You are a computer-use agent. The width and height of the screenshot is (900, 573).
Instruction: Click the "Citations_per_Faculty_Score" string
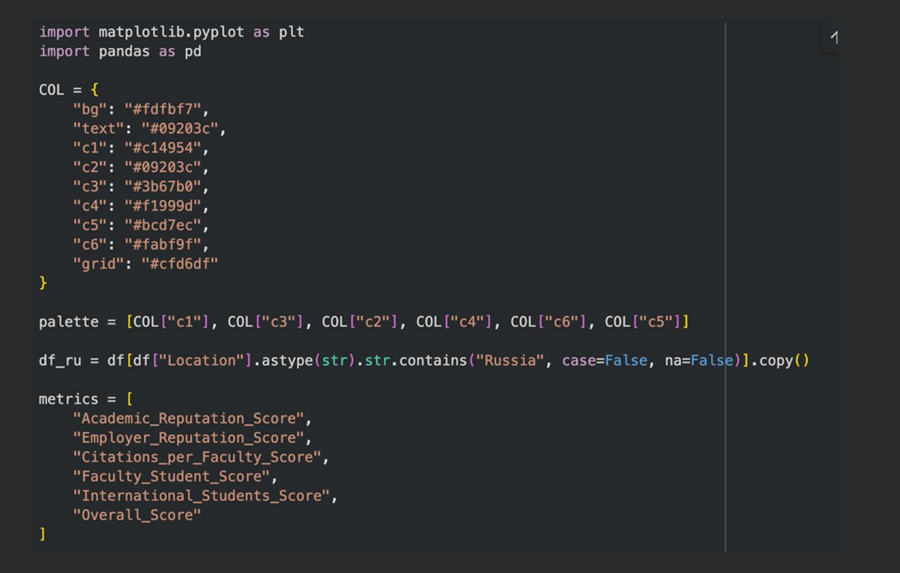pyautogui.click(x=200, y=457)
